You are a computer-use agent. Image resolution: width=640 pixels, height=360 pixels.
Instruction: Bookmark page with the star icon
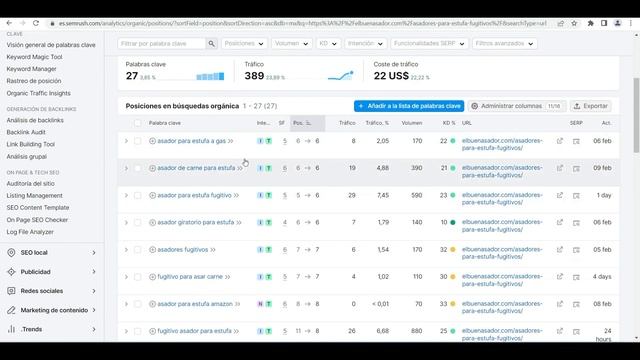(x=574, y=23)
